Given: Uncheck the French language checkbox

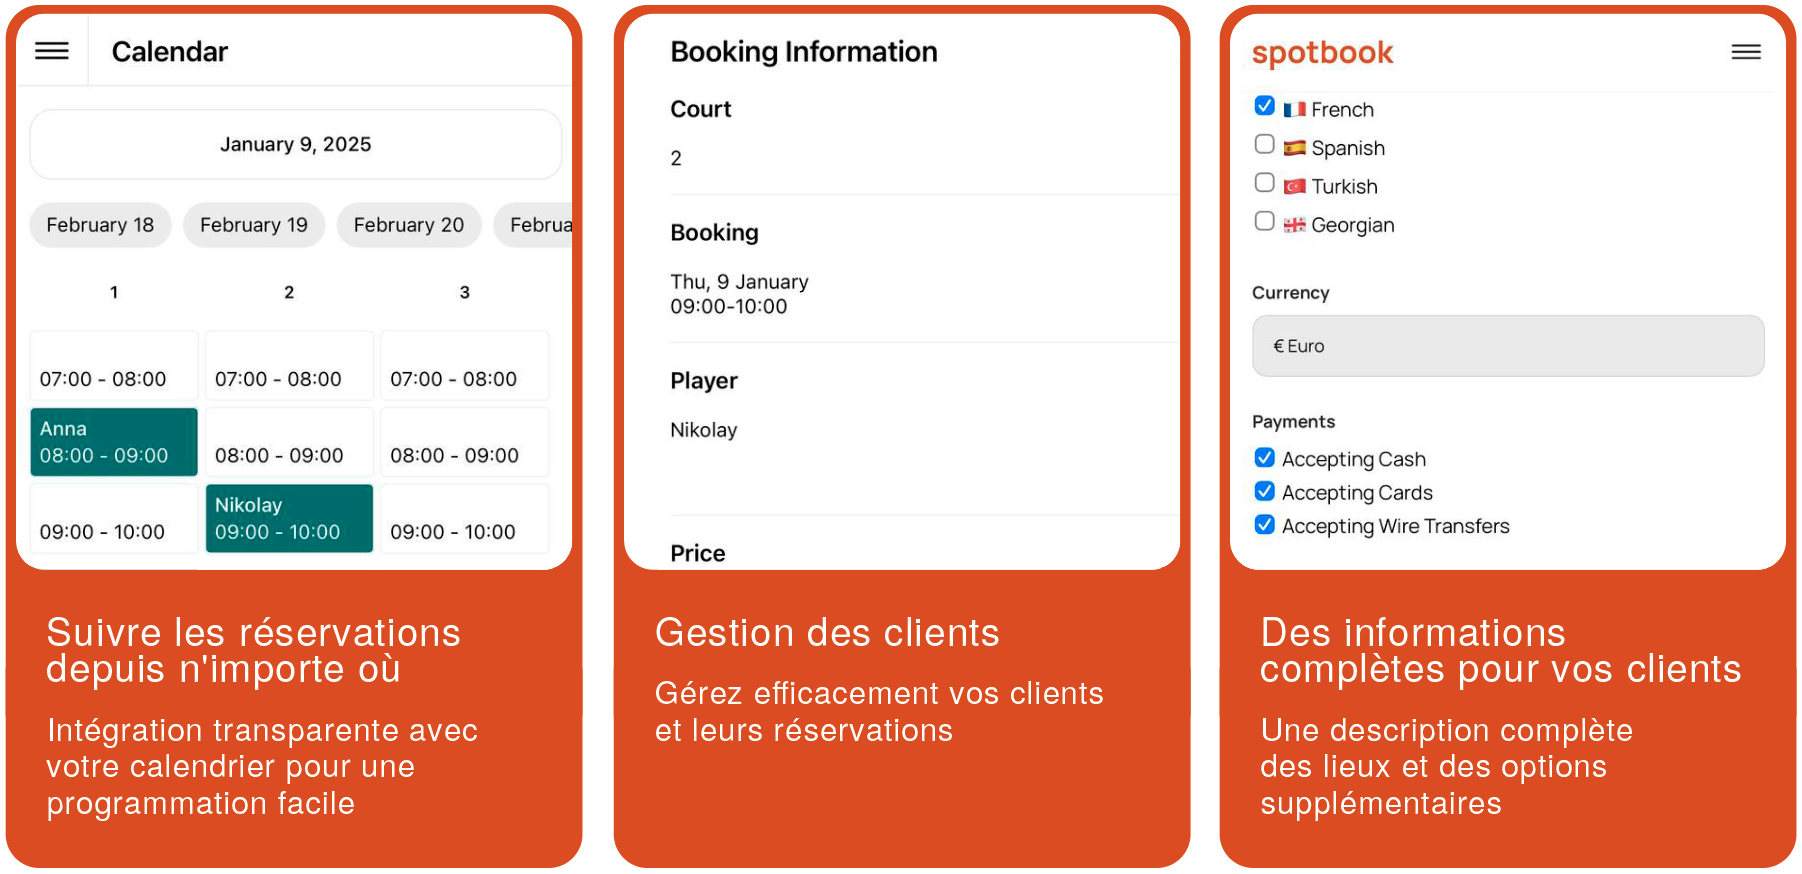Looking at the screenshot, I should (x=1265, y=106).
